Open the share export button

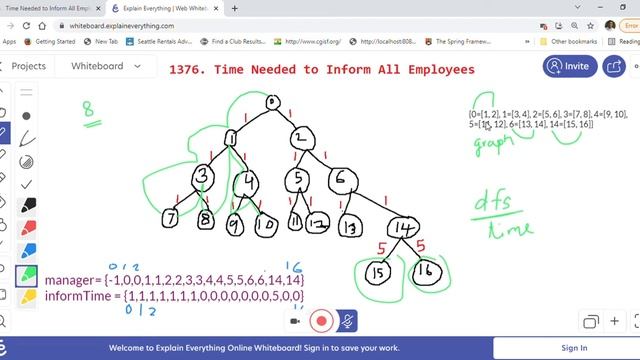pyautogui.click(x=614, y=66)
